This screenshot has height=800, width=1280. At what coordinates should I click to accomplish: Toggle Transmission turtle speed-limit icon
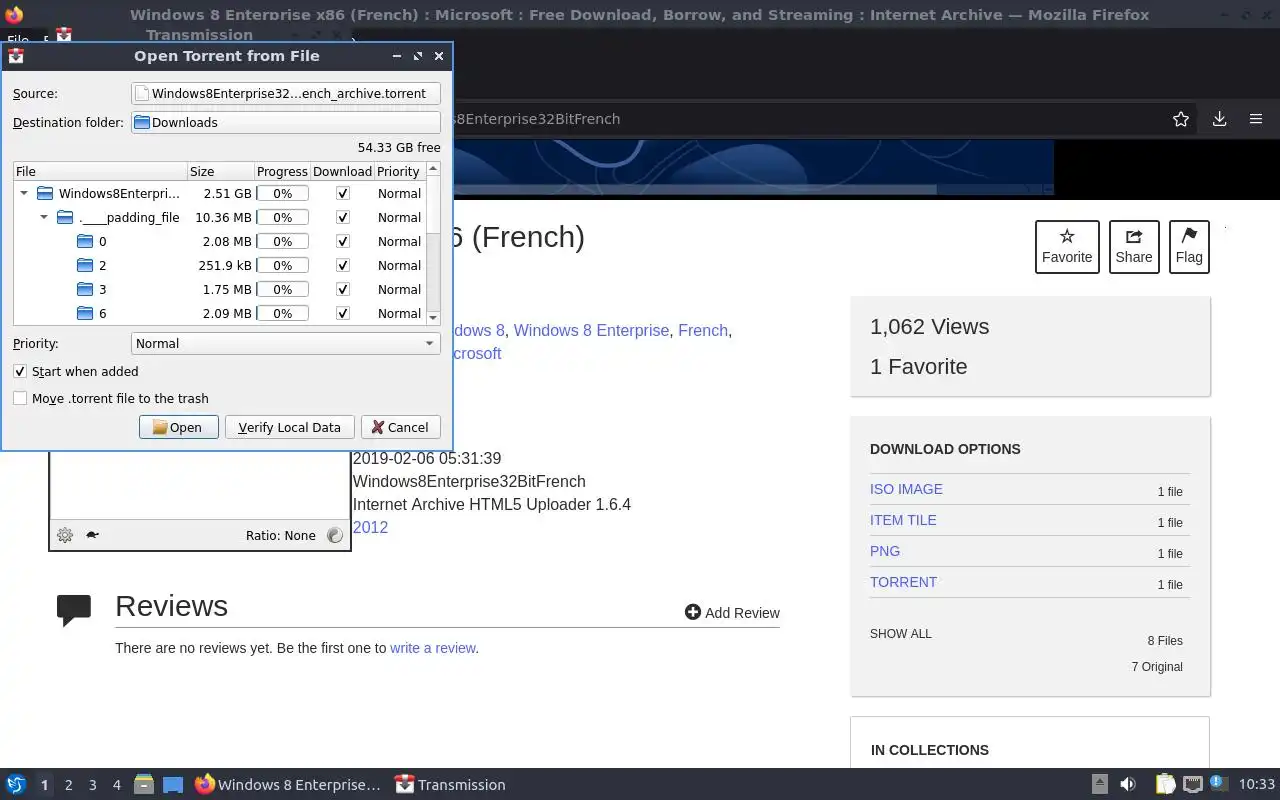pos(92,535)
